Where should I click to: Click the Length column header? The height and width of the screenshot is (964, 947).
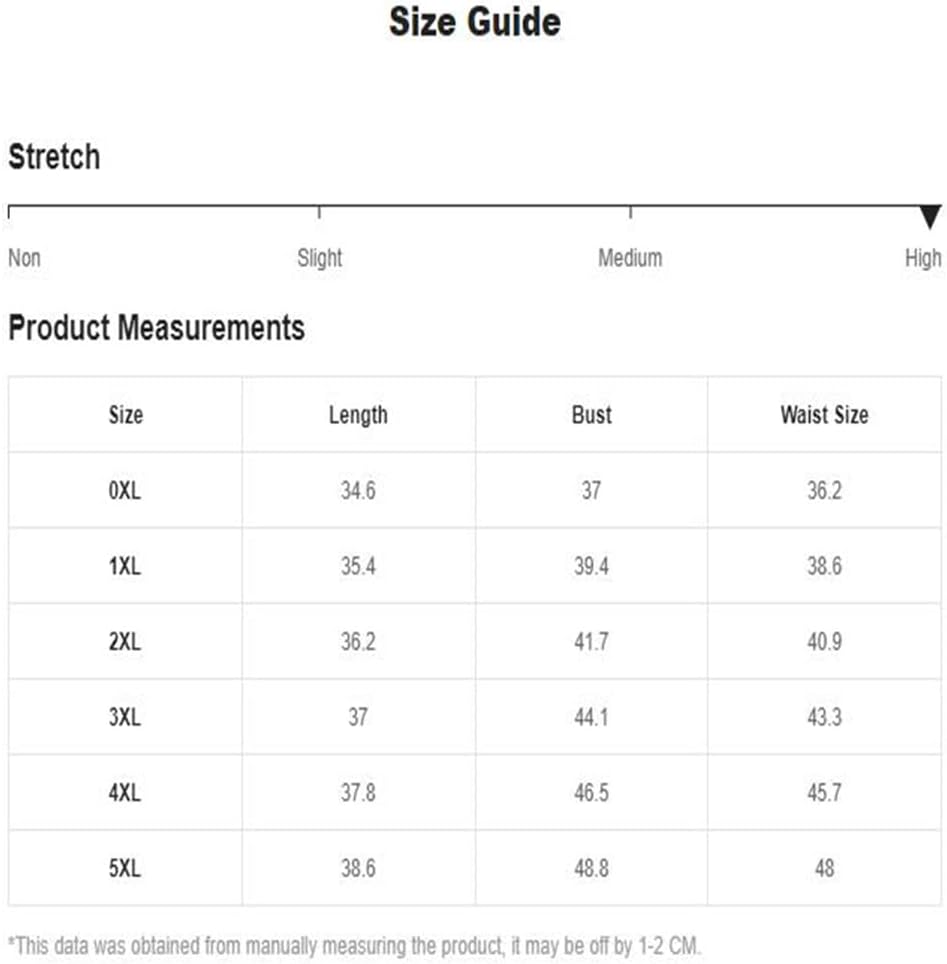358,416
